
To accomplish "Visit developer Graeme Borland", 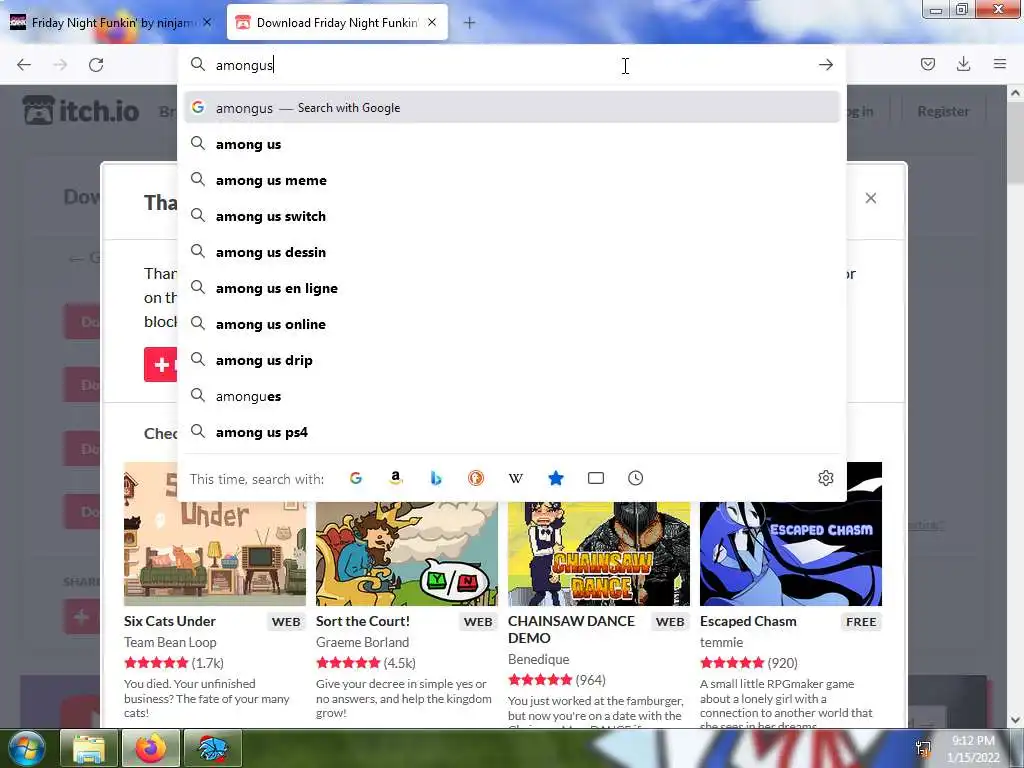I will pyautogui.click(x=362, y=642).
